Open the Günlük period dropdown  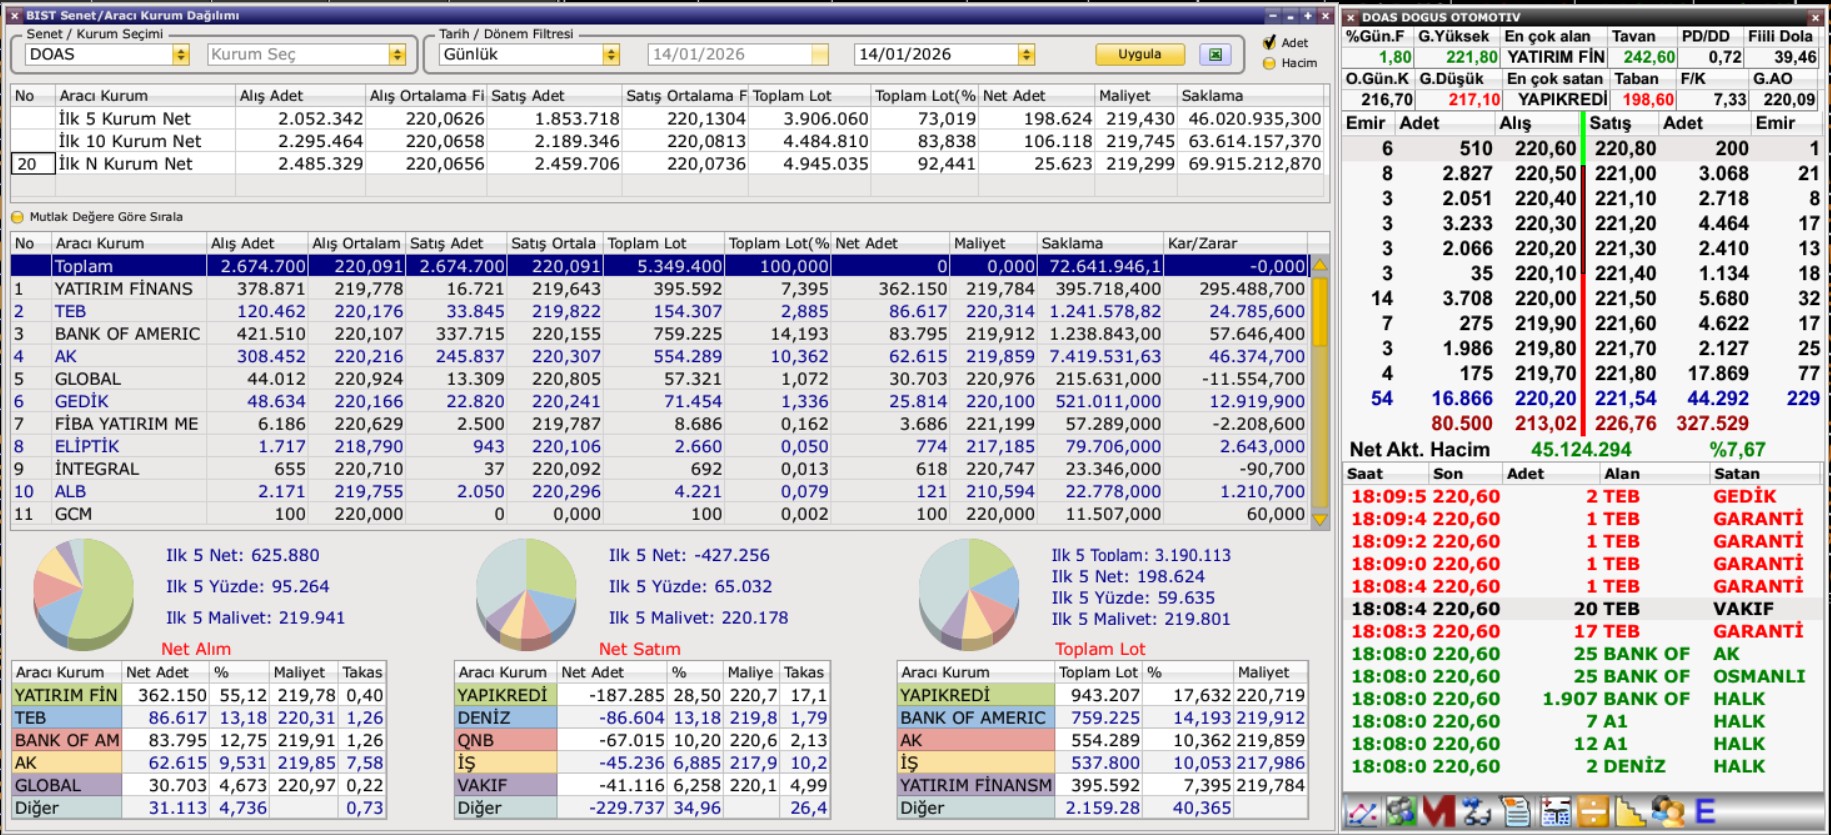tap(611, 55)
